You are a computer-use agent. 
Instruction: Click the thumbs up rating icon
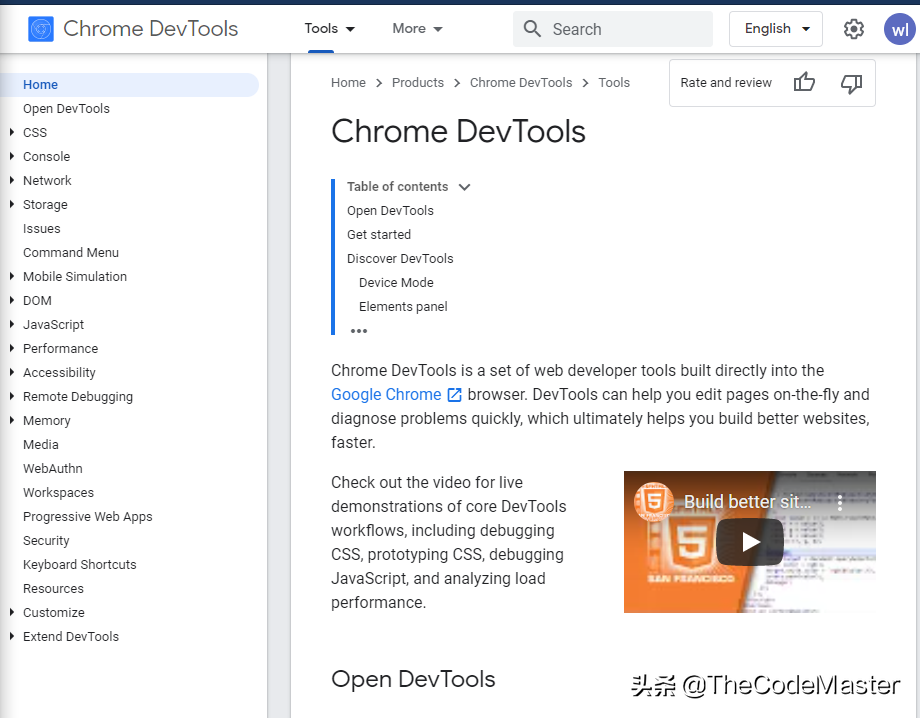tap(804, 83)
